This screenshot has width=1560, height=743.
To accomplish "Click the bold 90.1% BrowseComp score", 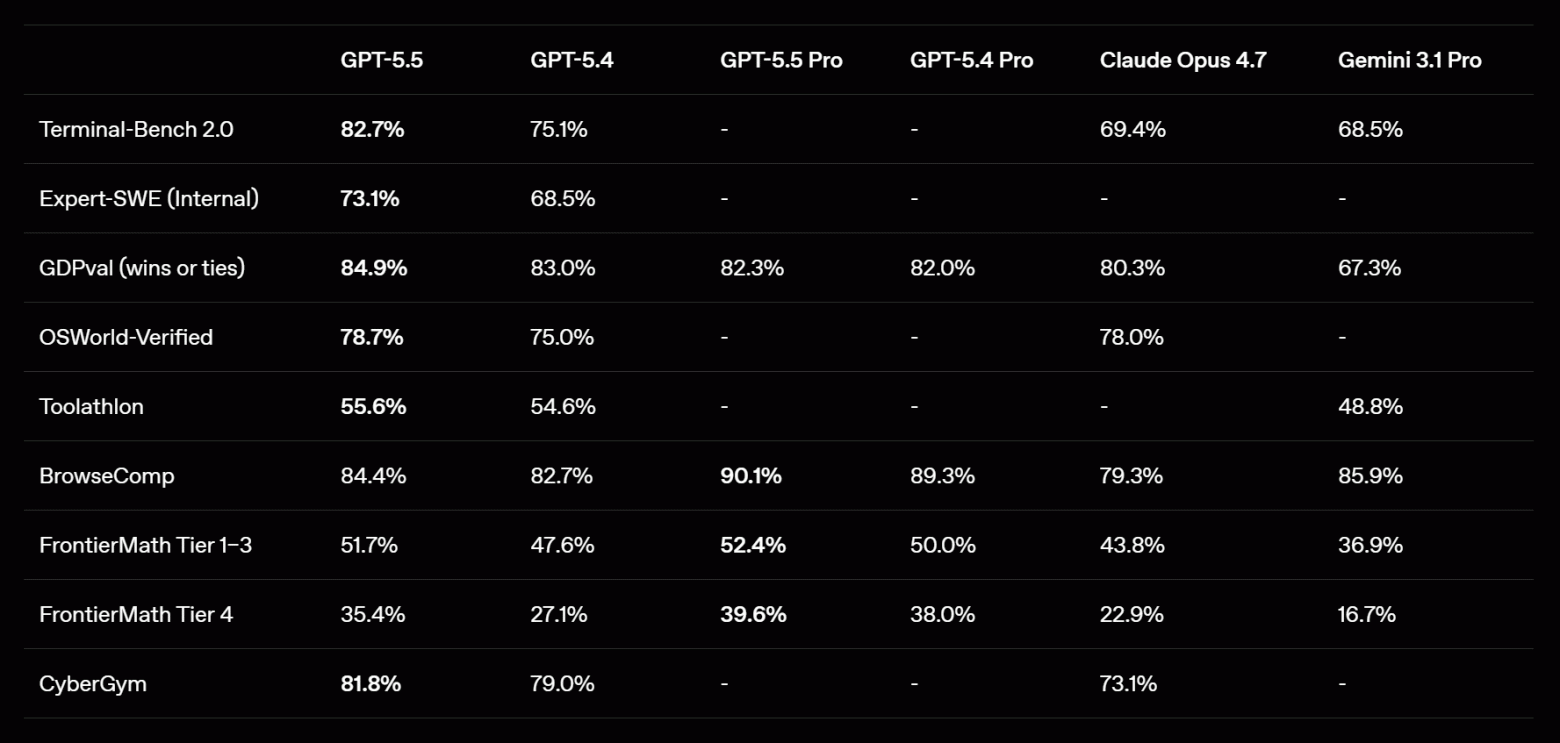I will click(751, 476).
